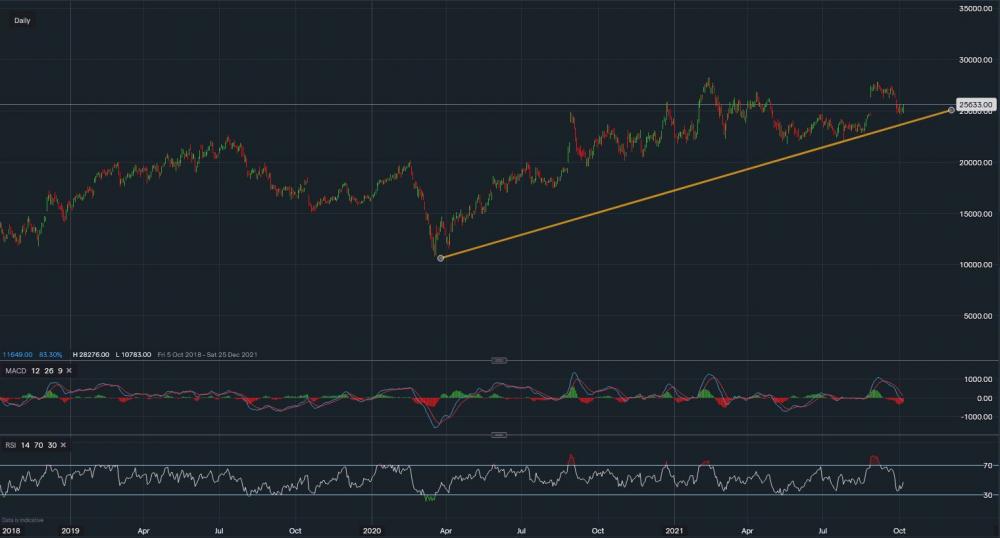This screenshot has width=1000, height=538.
Task: Click the 25633.00 current price label
Action: click(974, 104)
